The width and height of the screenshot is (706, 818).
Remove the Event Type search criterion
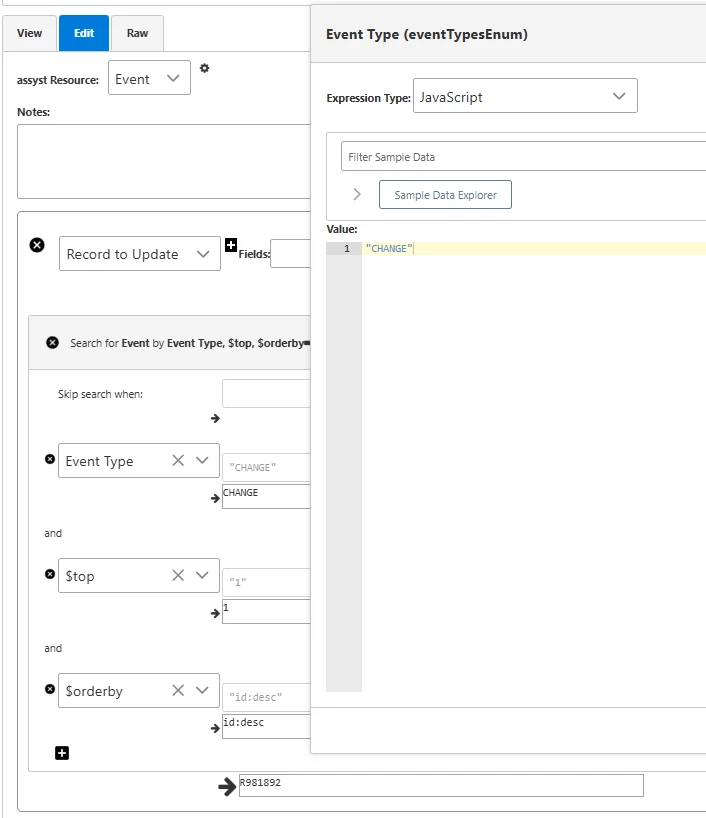tap(50, 459)
